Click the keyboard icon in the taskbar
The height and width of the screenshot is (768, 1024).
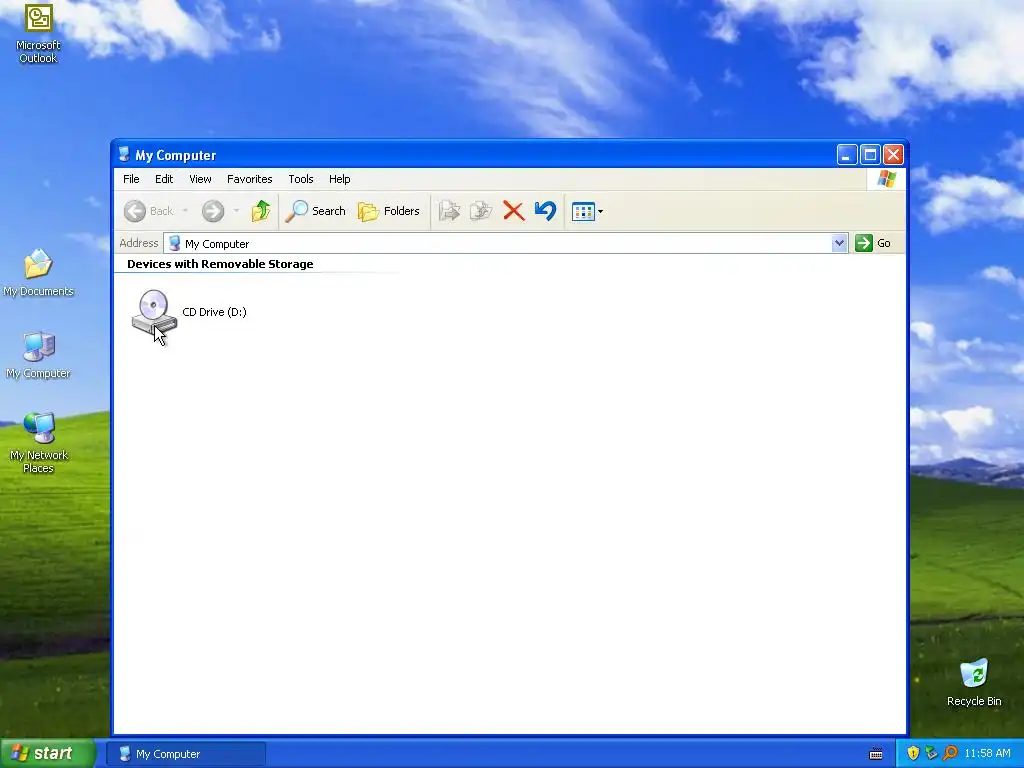click(876, 754)
